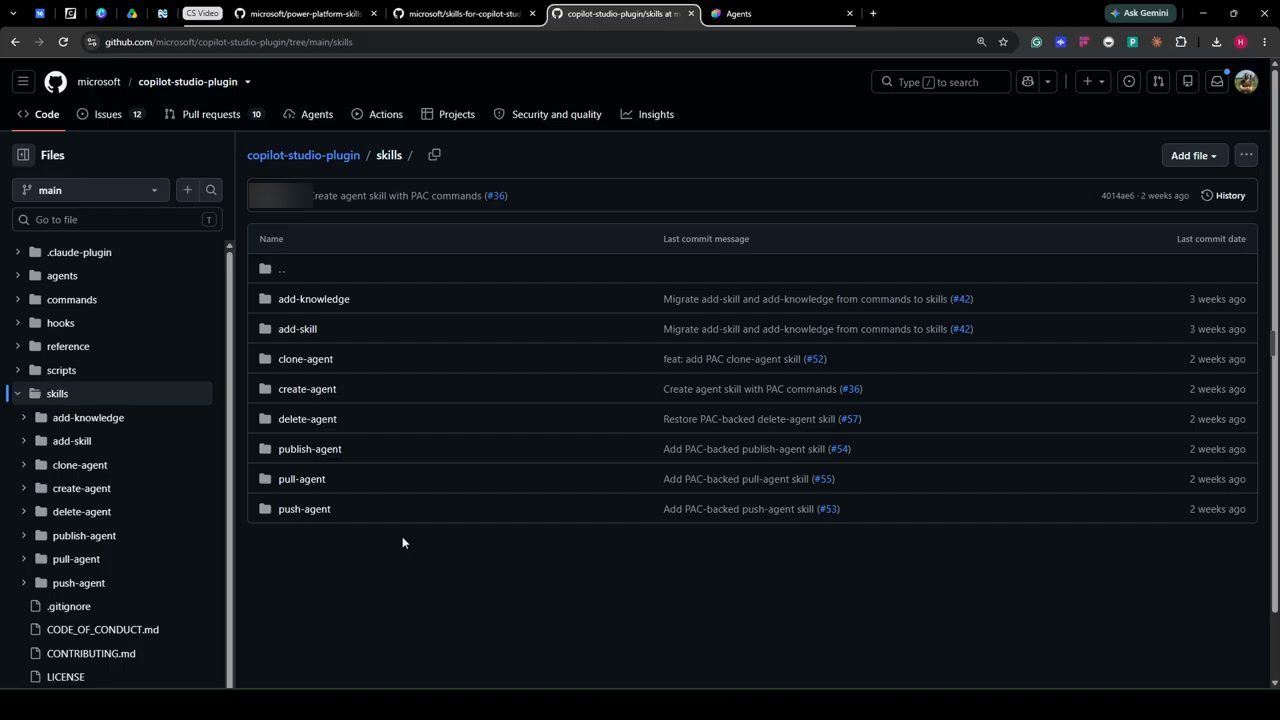Add a file using tree plus icon
1280x720 pixels.
(187, 190)
